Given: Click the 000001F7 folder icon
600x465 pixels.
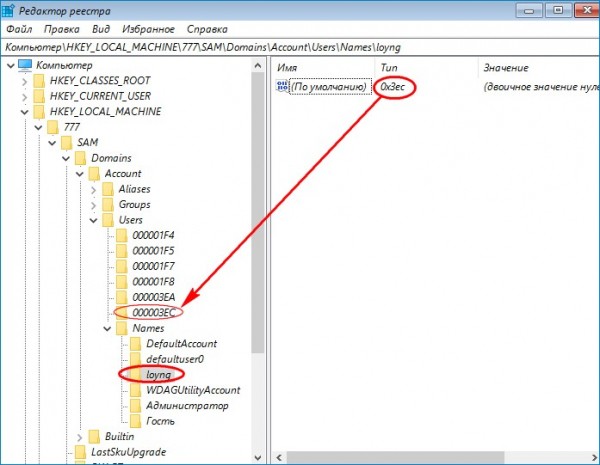Looking at the screenshot, I should pyautogui.click(x=122, y=266).
